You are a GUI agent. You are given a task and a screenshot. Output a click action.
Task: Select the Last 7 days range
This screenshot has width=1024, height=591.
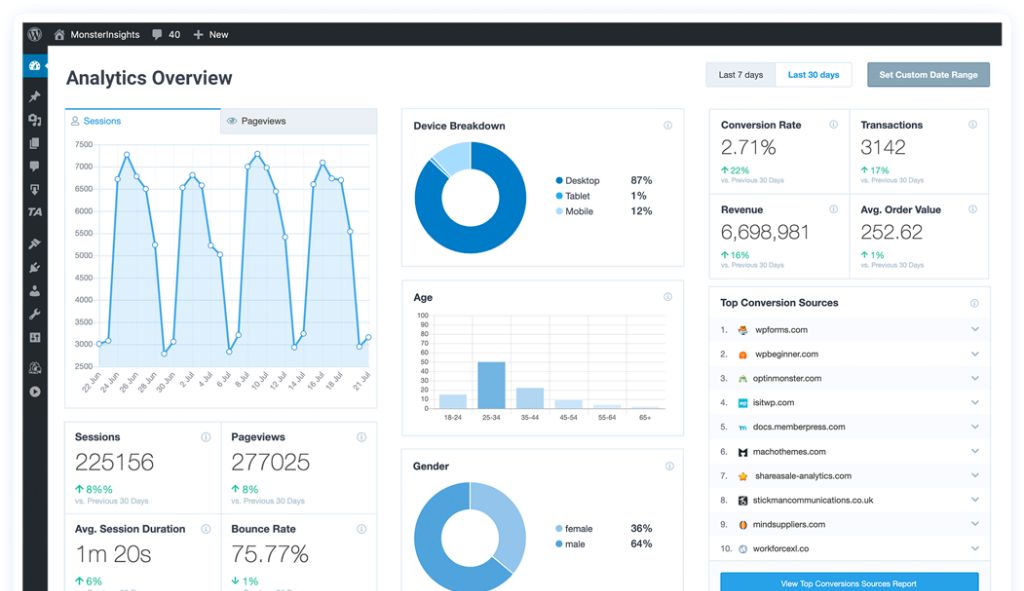pyautogui.click(x=740, y=75)
